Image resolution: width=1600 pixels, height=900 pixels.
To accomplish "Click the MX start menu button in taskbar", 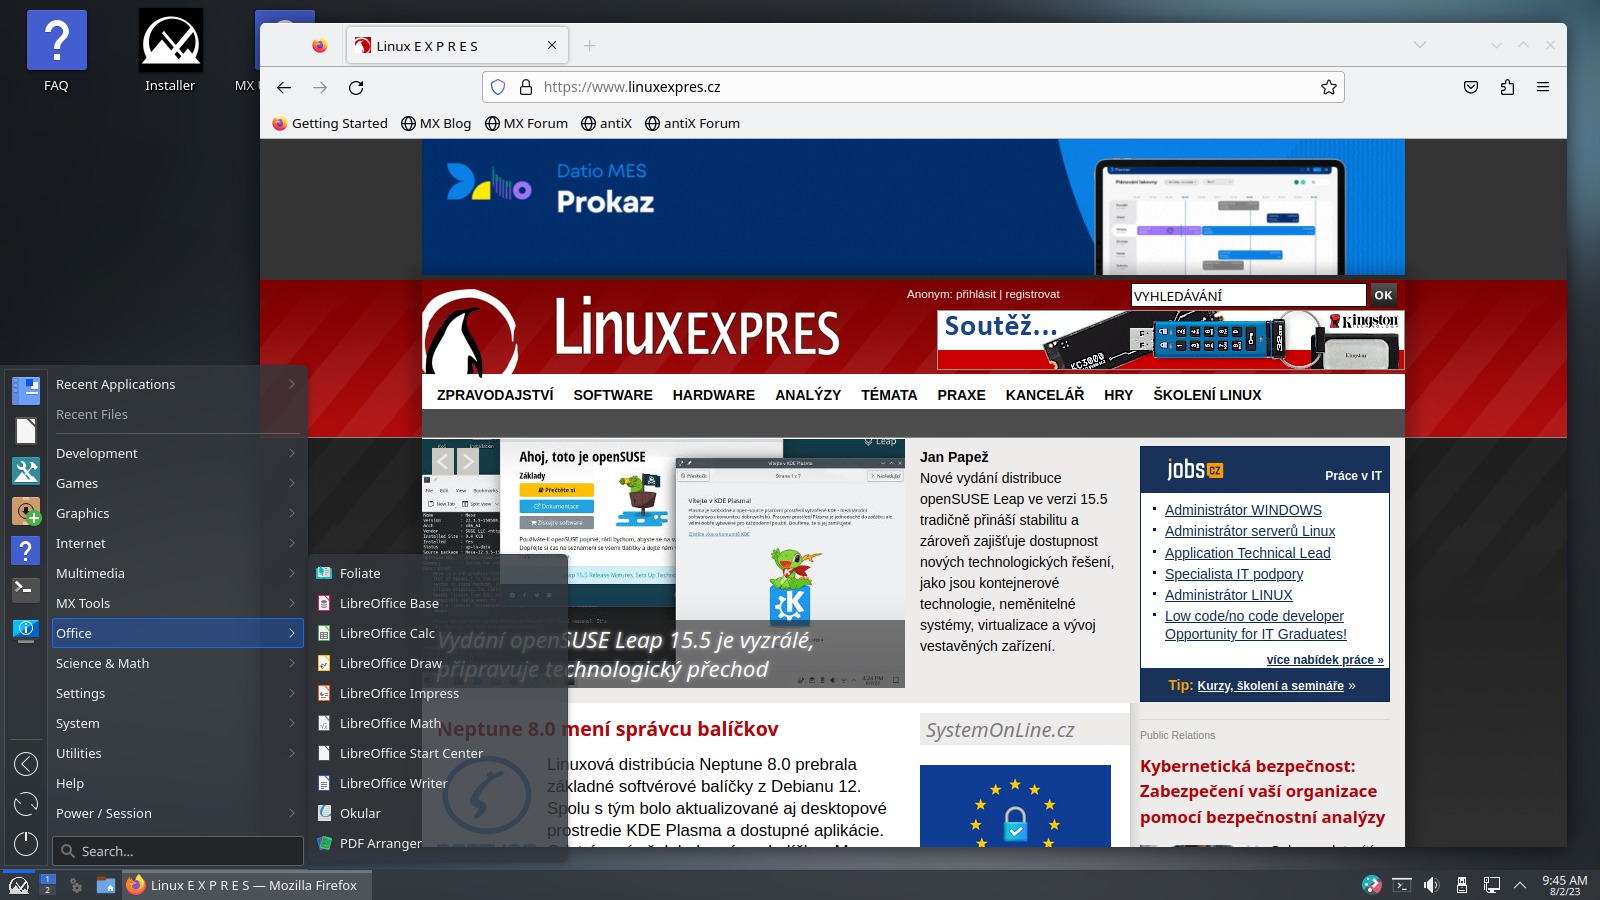I will (x=19, y=885).
